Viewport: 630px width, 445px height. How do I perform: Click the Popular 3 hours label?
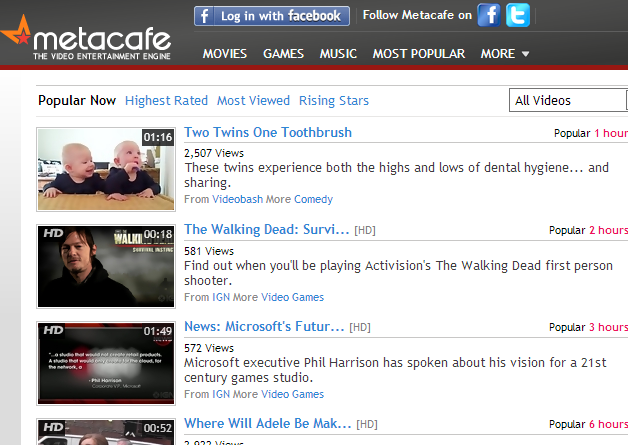(588, 327)
